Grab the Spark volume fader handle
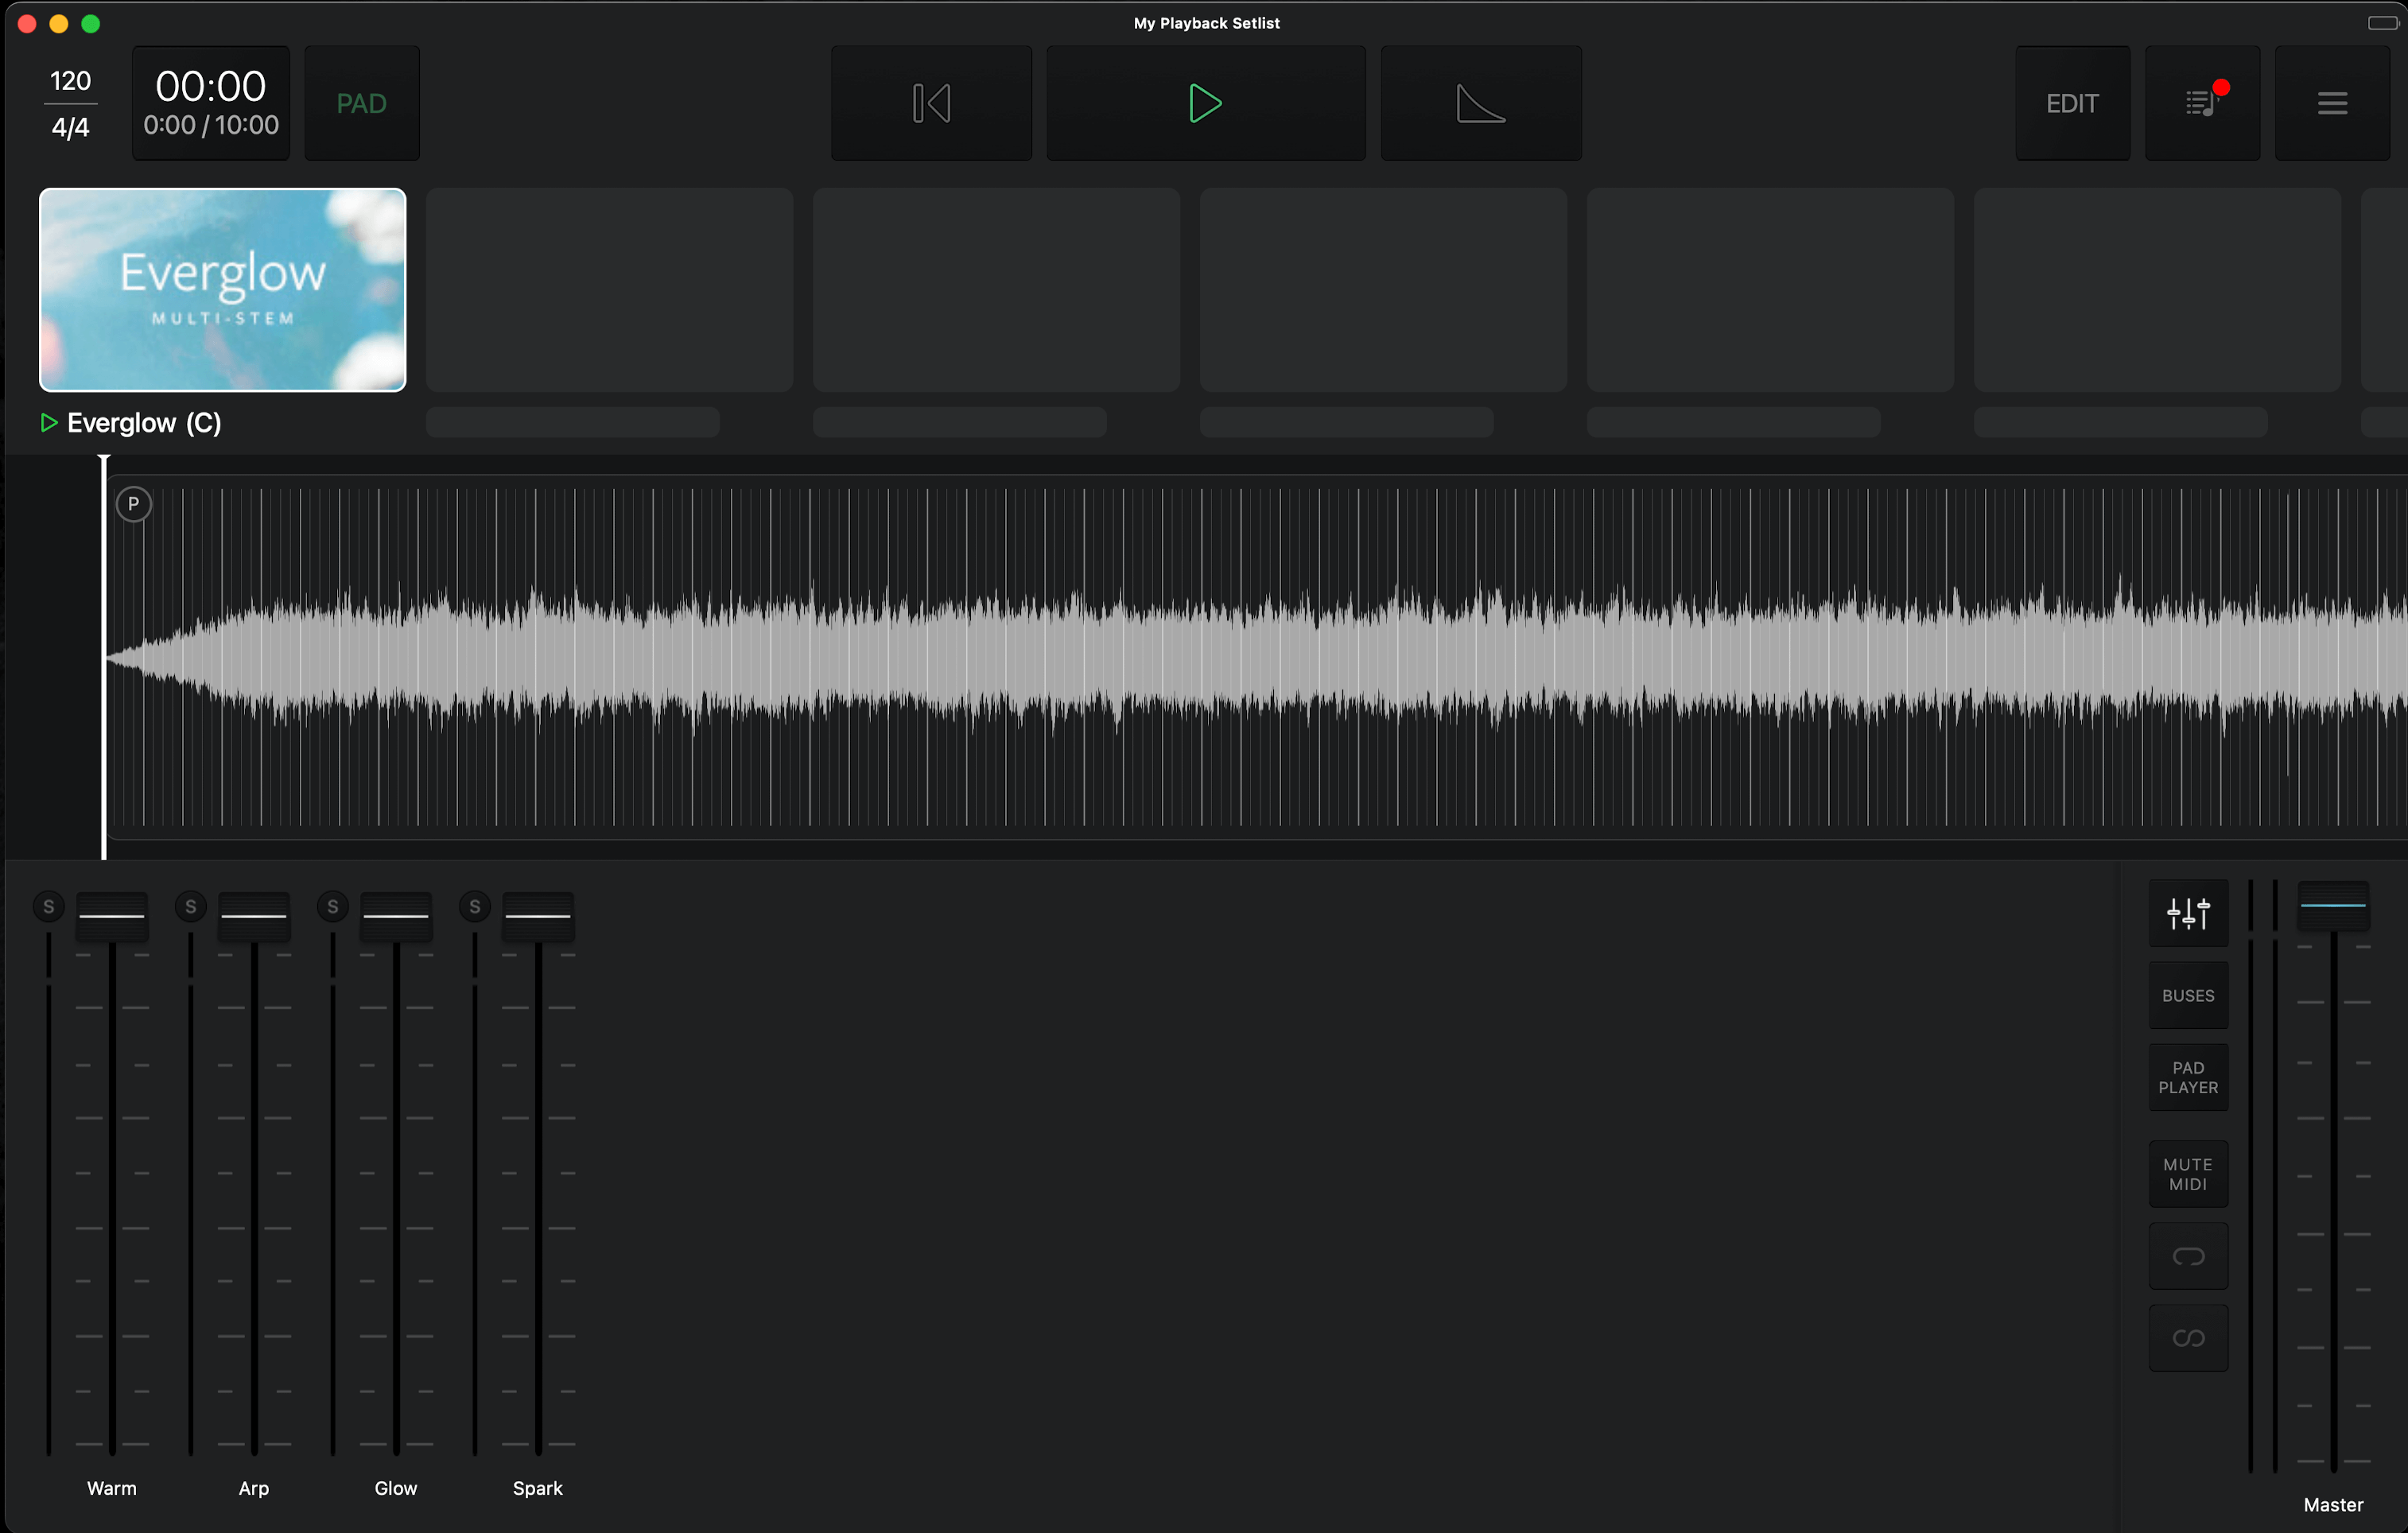 538,916
